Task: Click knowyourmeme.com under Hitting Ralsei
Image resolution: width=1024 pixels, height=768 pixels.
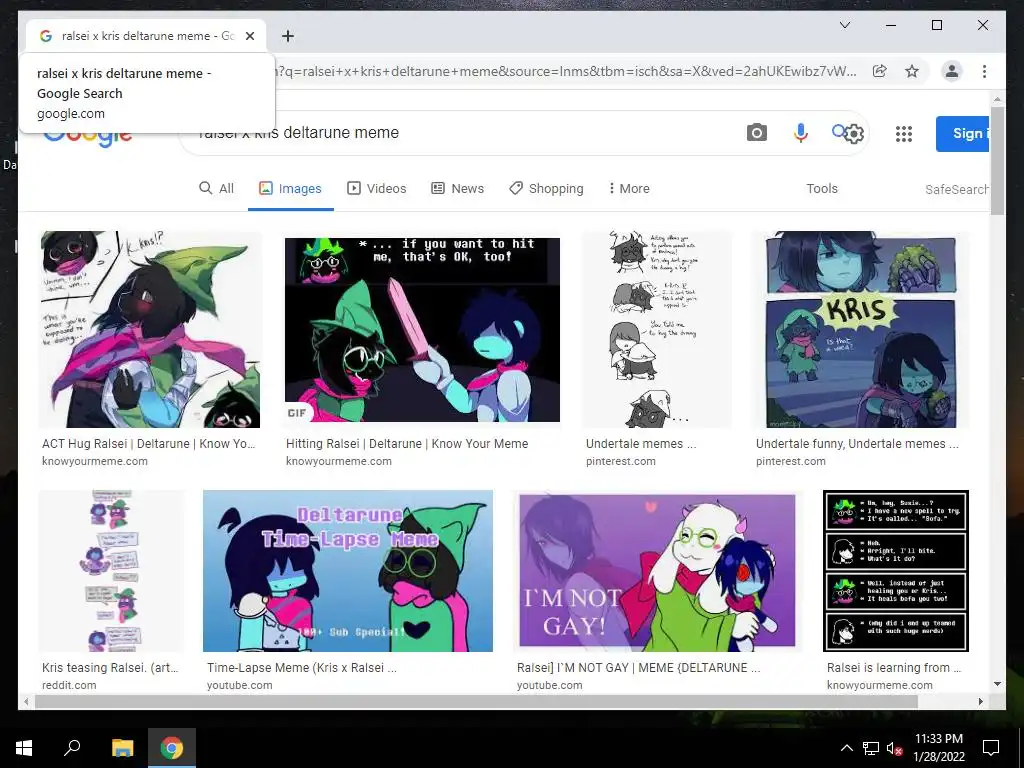Action: point(339,461)
